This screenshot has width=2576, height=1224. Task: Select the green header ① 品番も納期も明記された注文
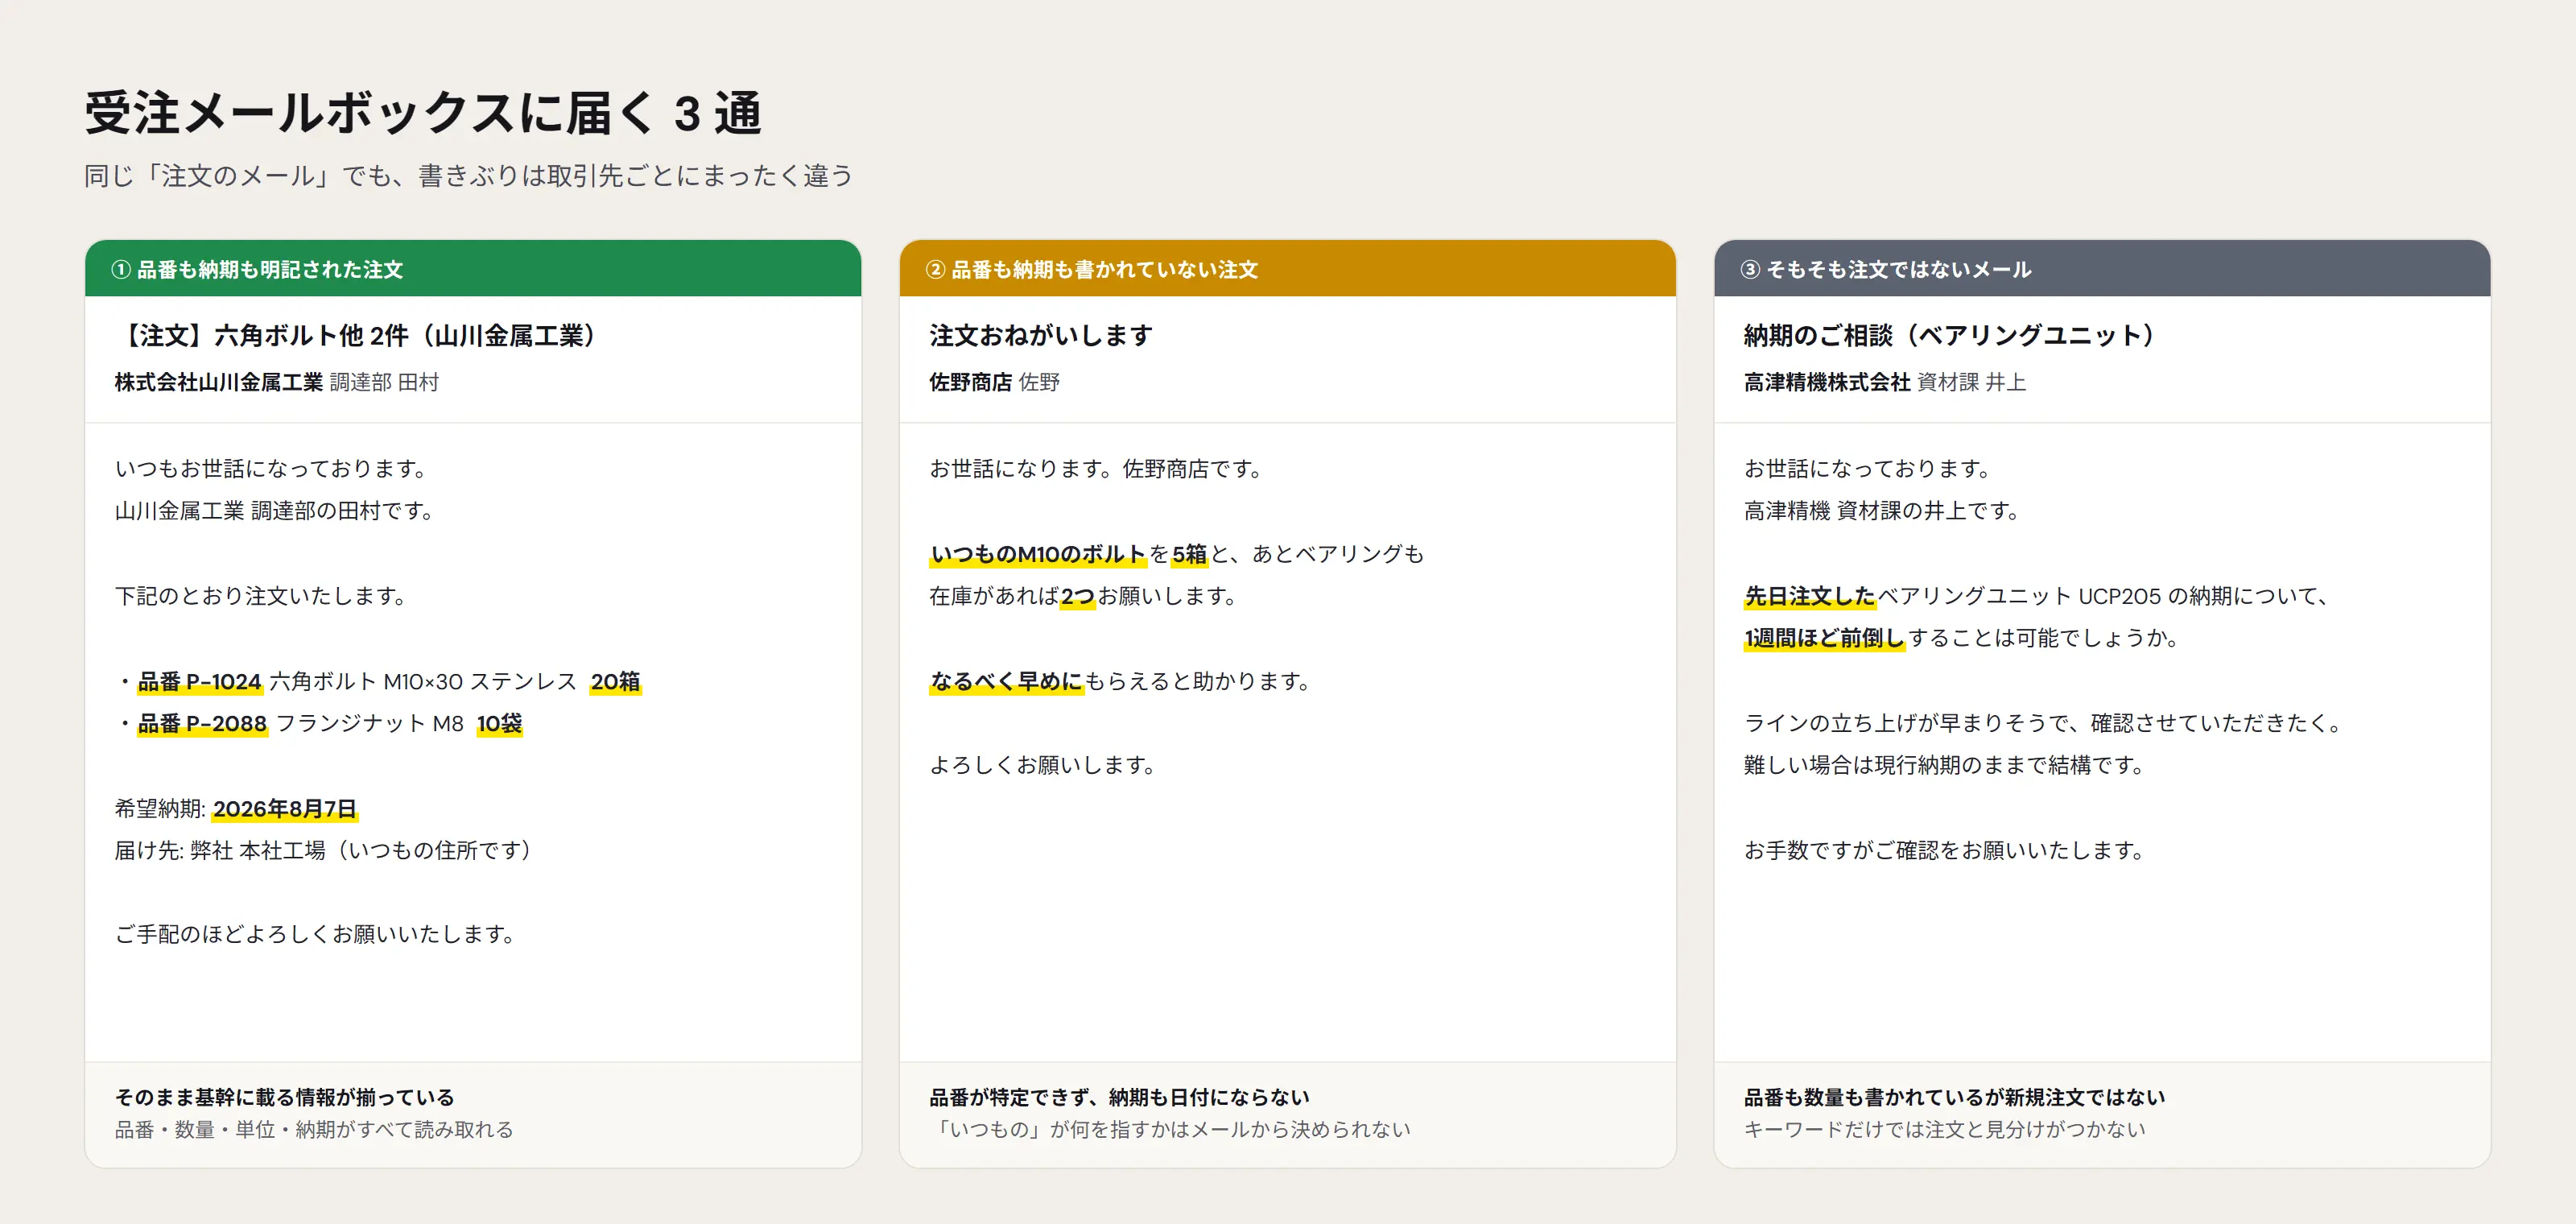pos(473,269)
